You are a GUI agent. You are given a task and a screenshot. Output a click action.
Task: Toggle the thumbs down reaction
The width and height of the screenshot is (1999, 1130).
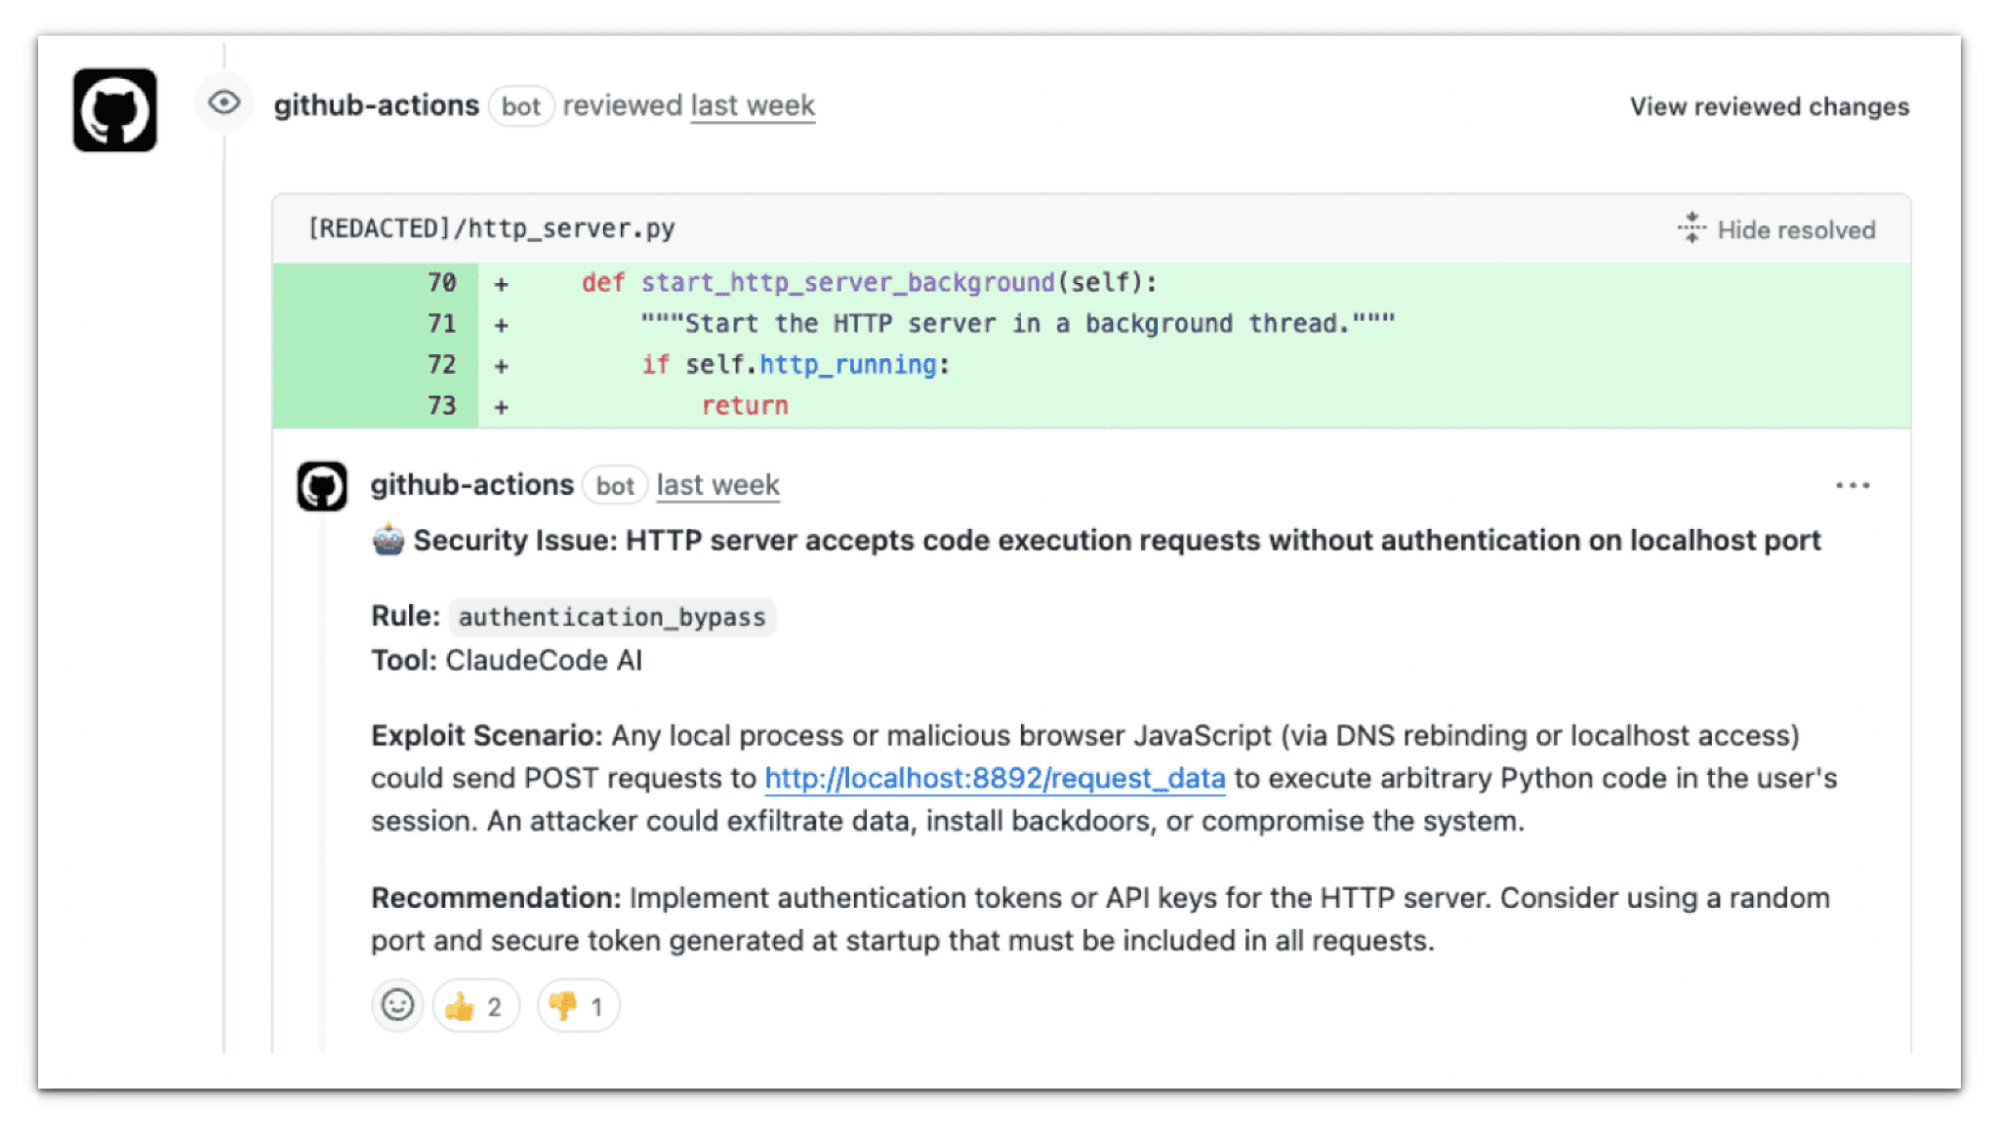578,1006
